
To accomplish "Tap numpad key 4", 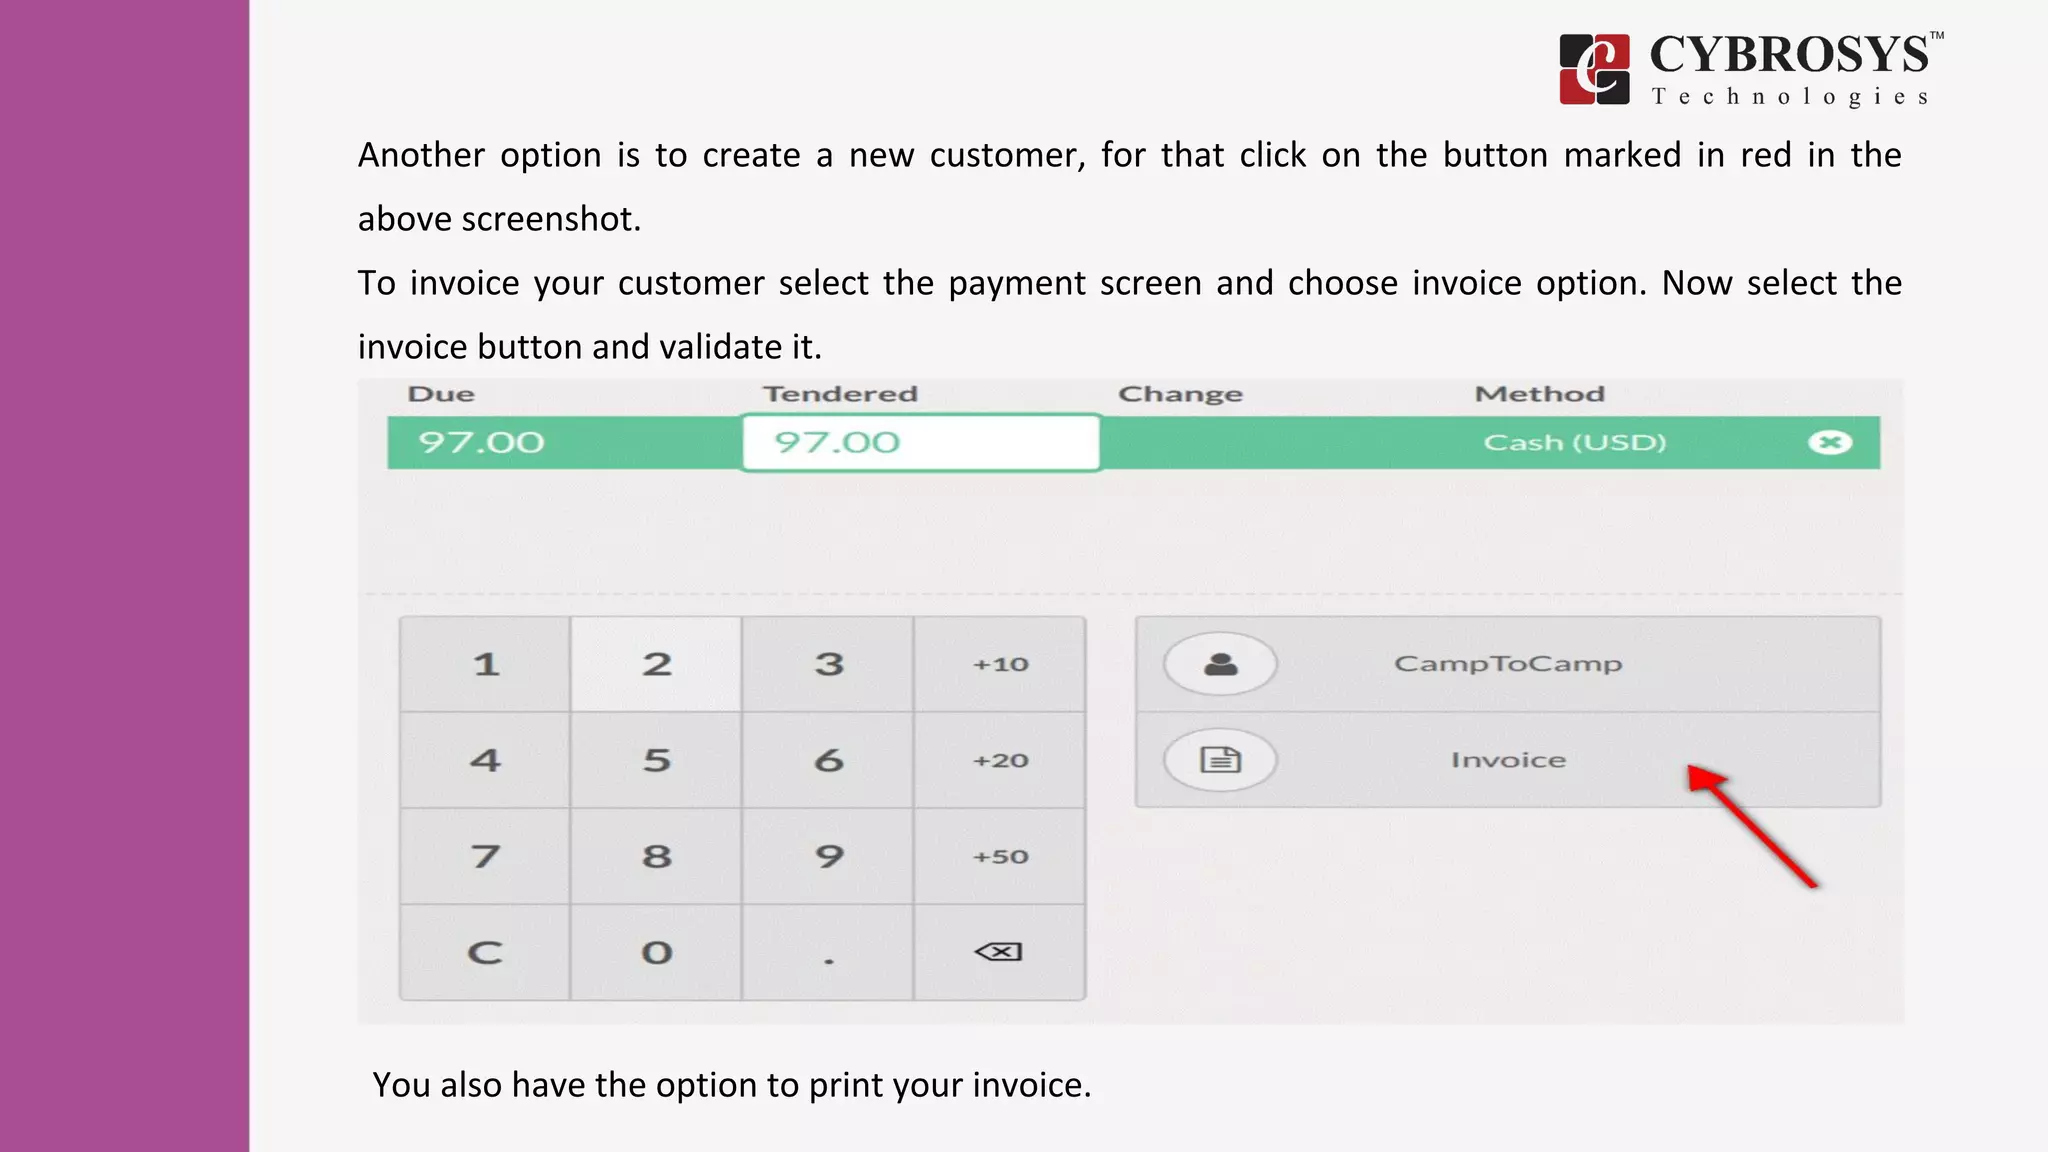I will (x=485, y=760).
